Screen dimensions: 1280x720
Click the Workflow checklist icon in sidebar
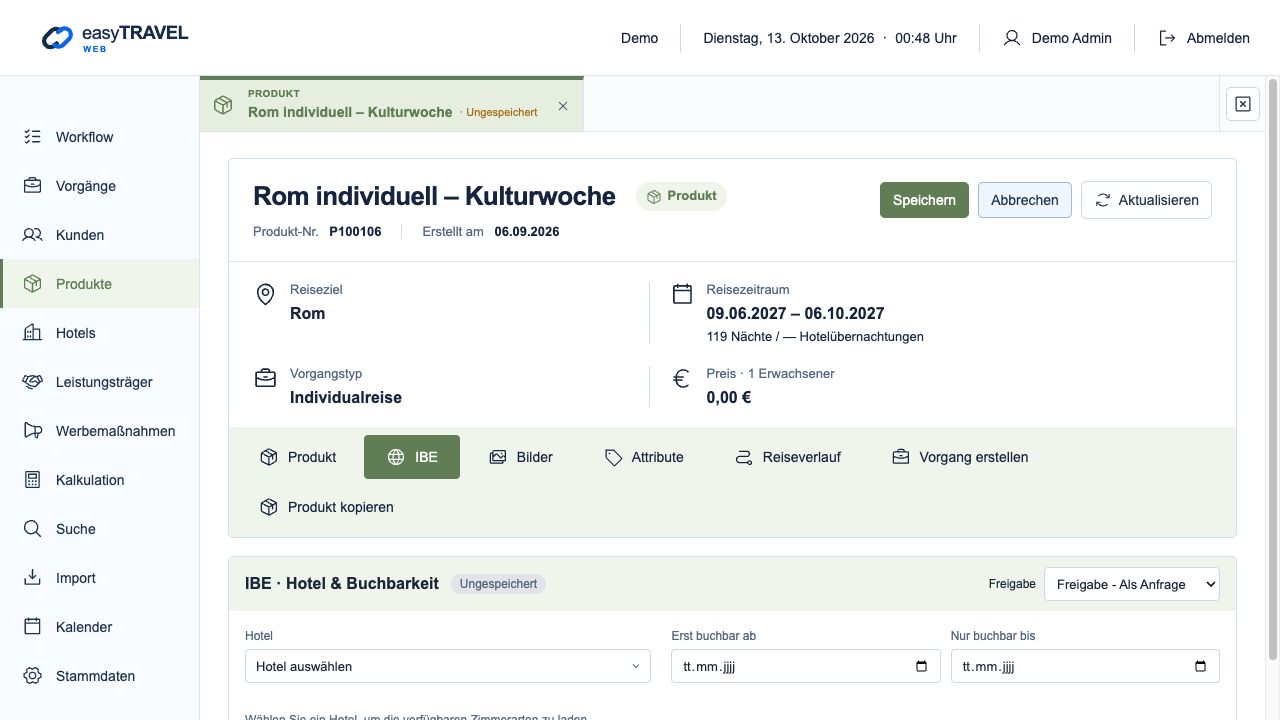pos(33,137)
